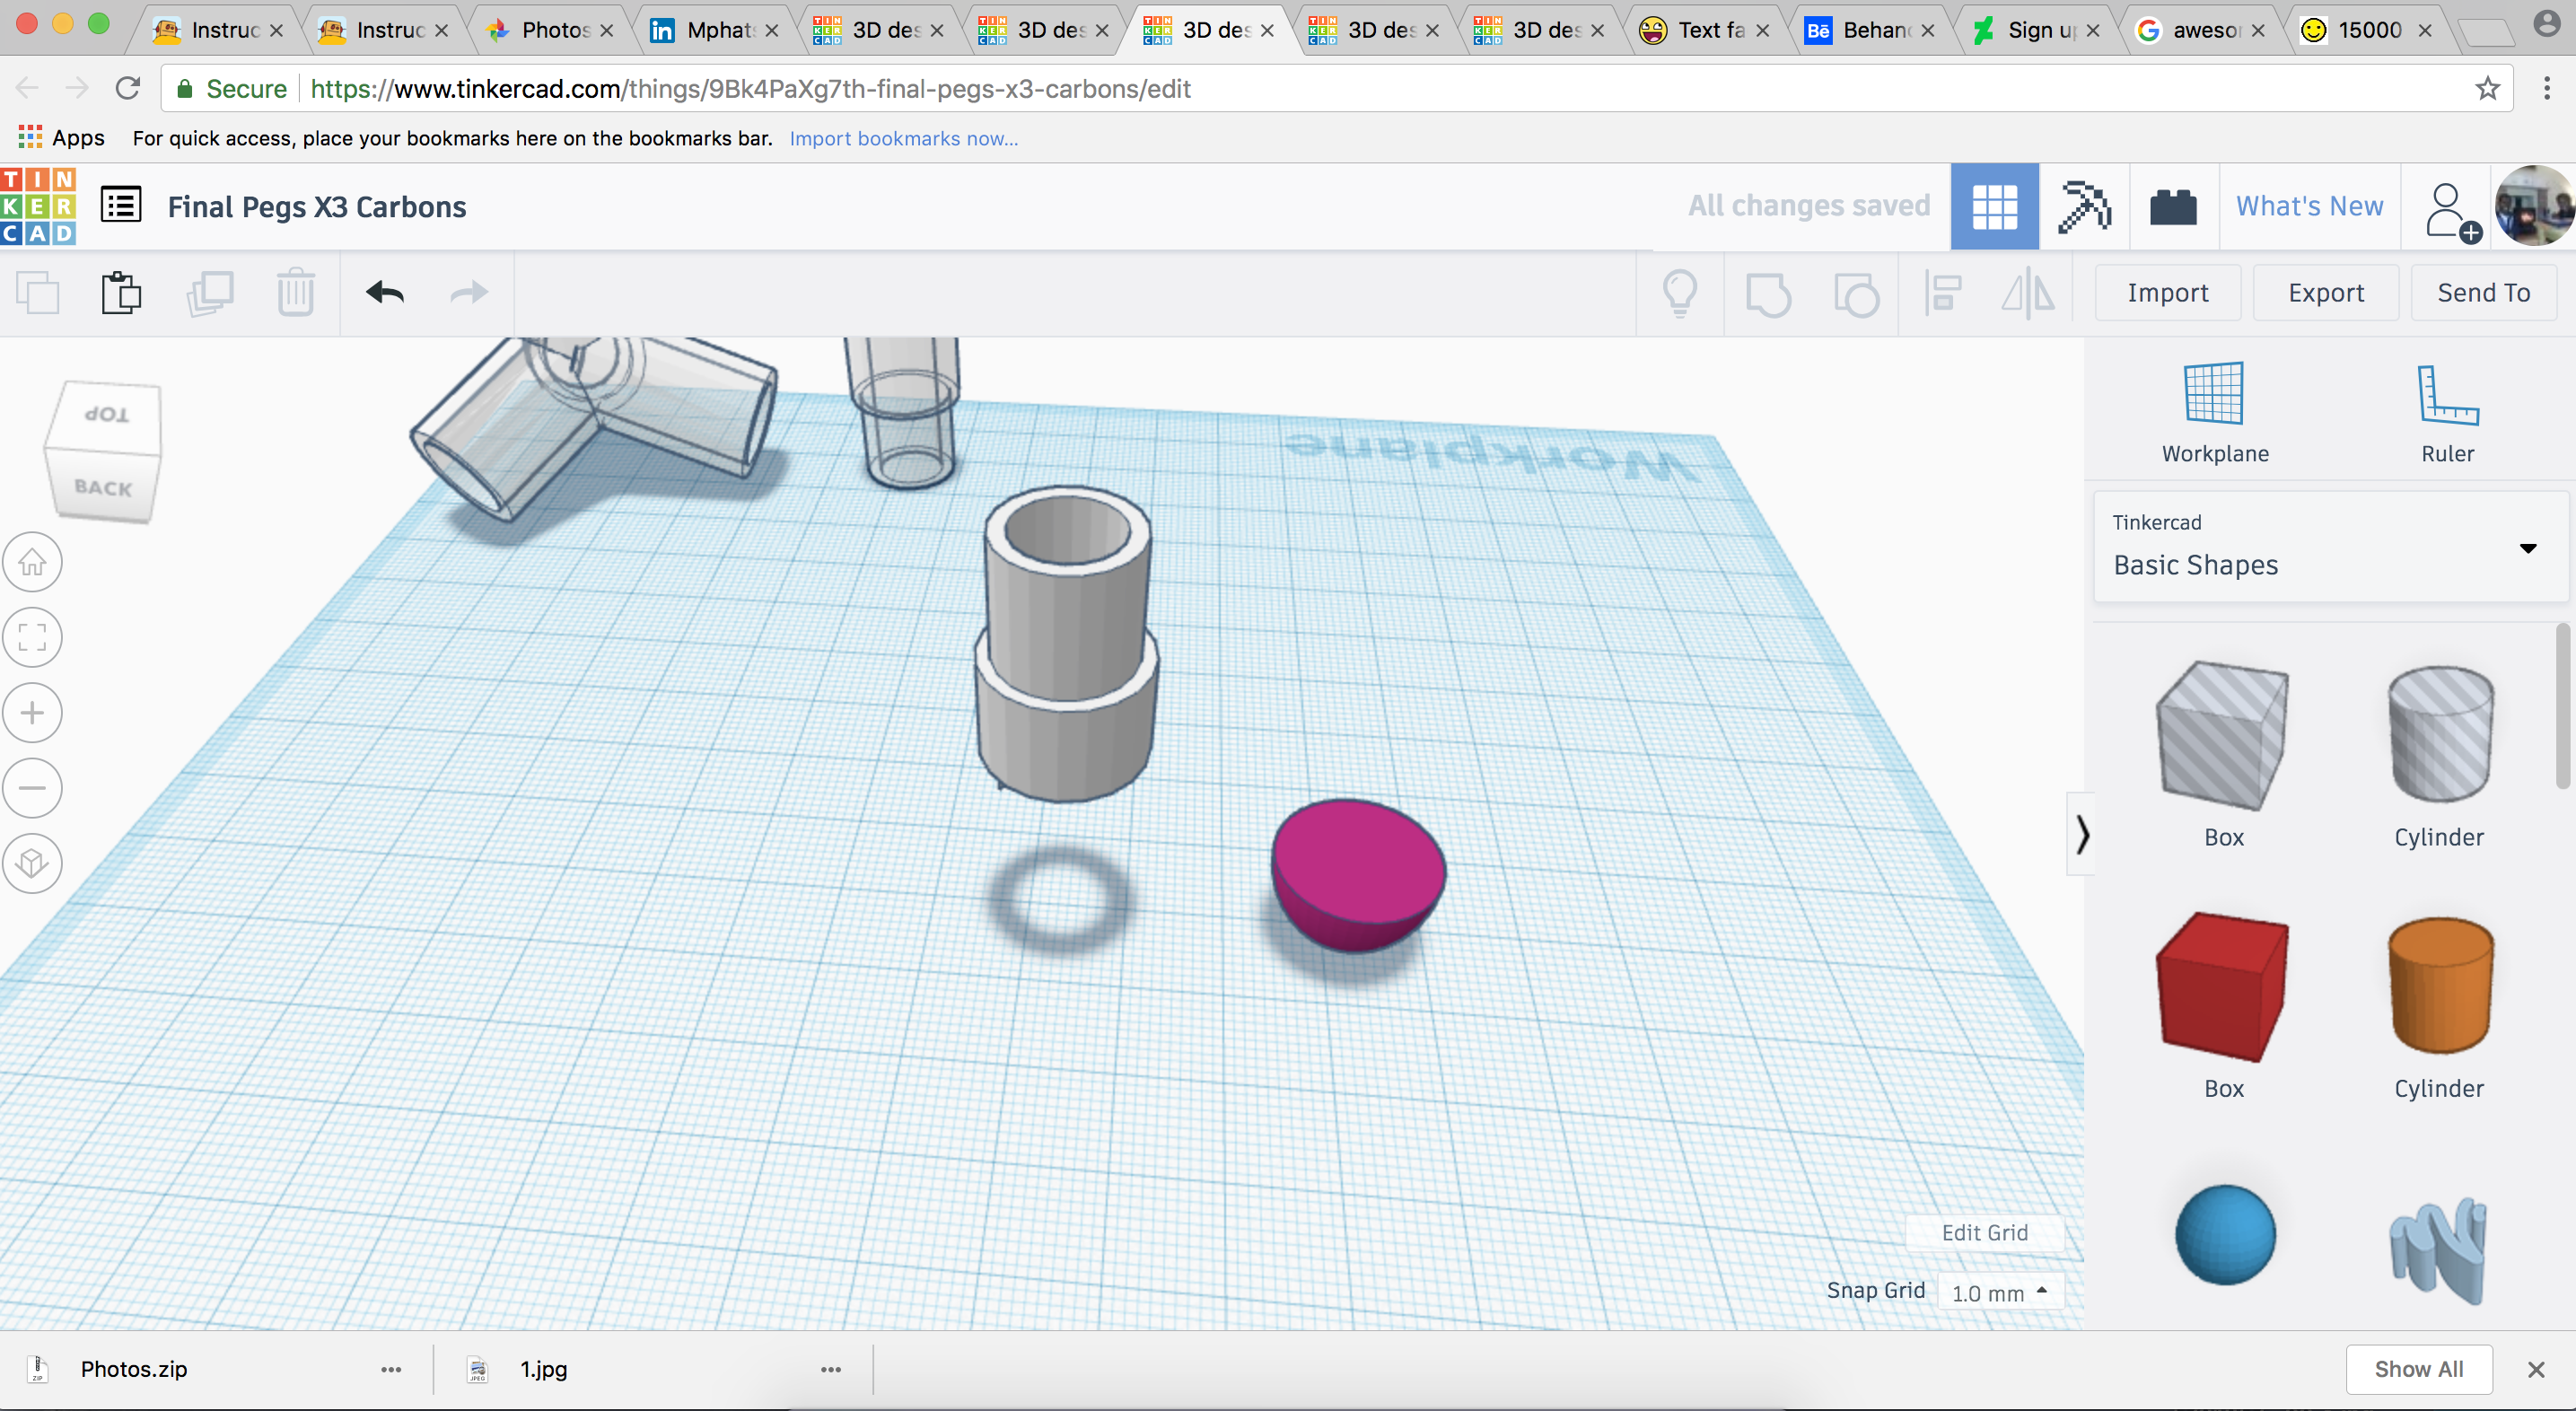The height and width of the screenshot is (1411, 2576).
Task: Click the zoom out minus icon
Action: coord(32,788)
